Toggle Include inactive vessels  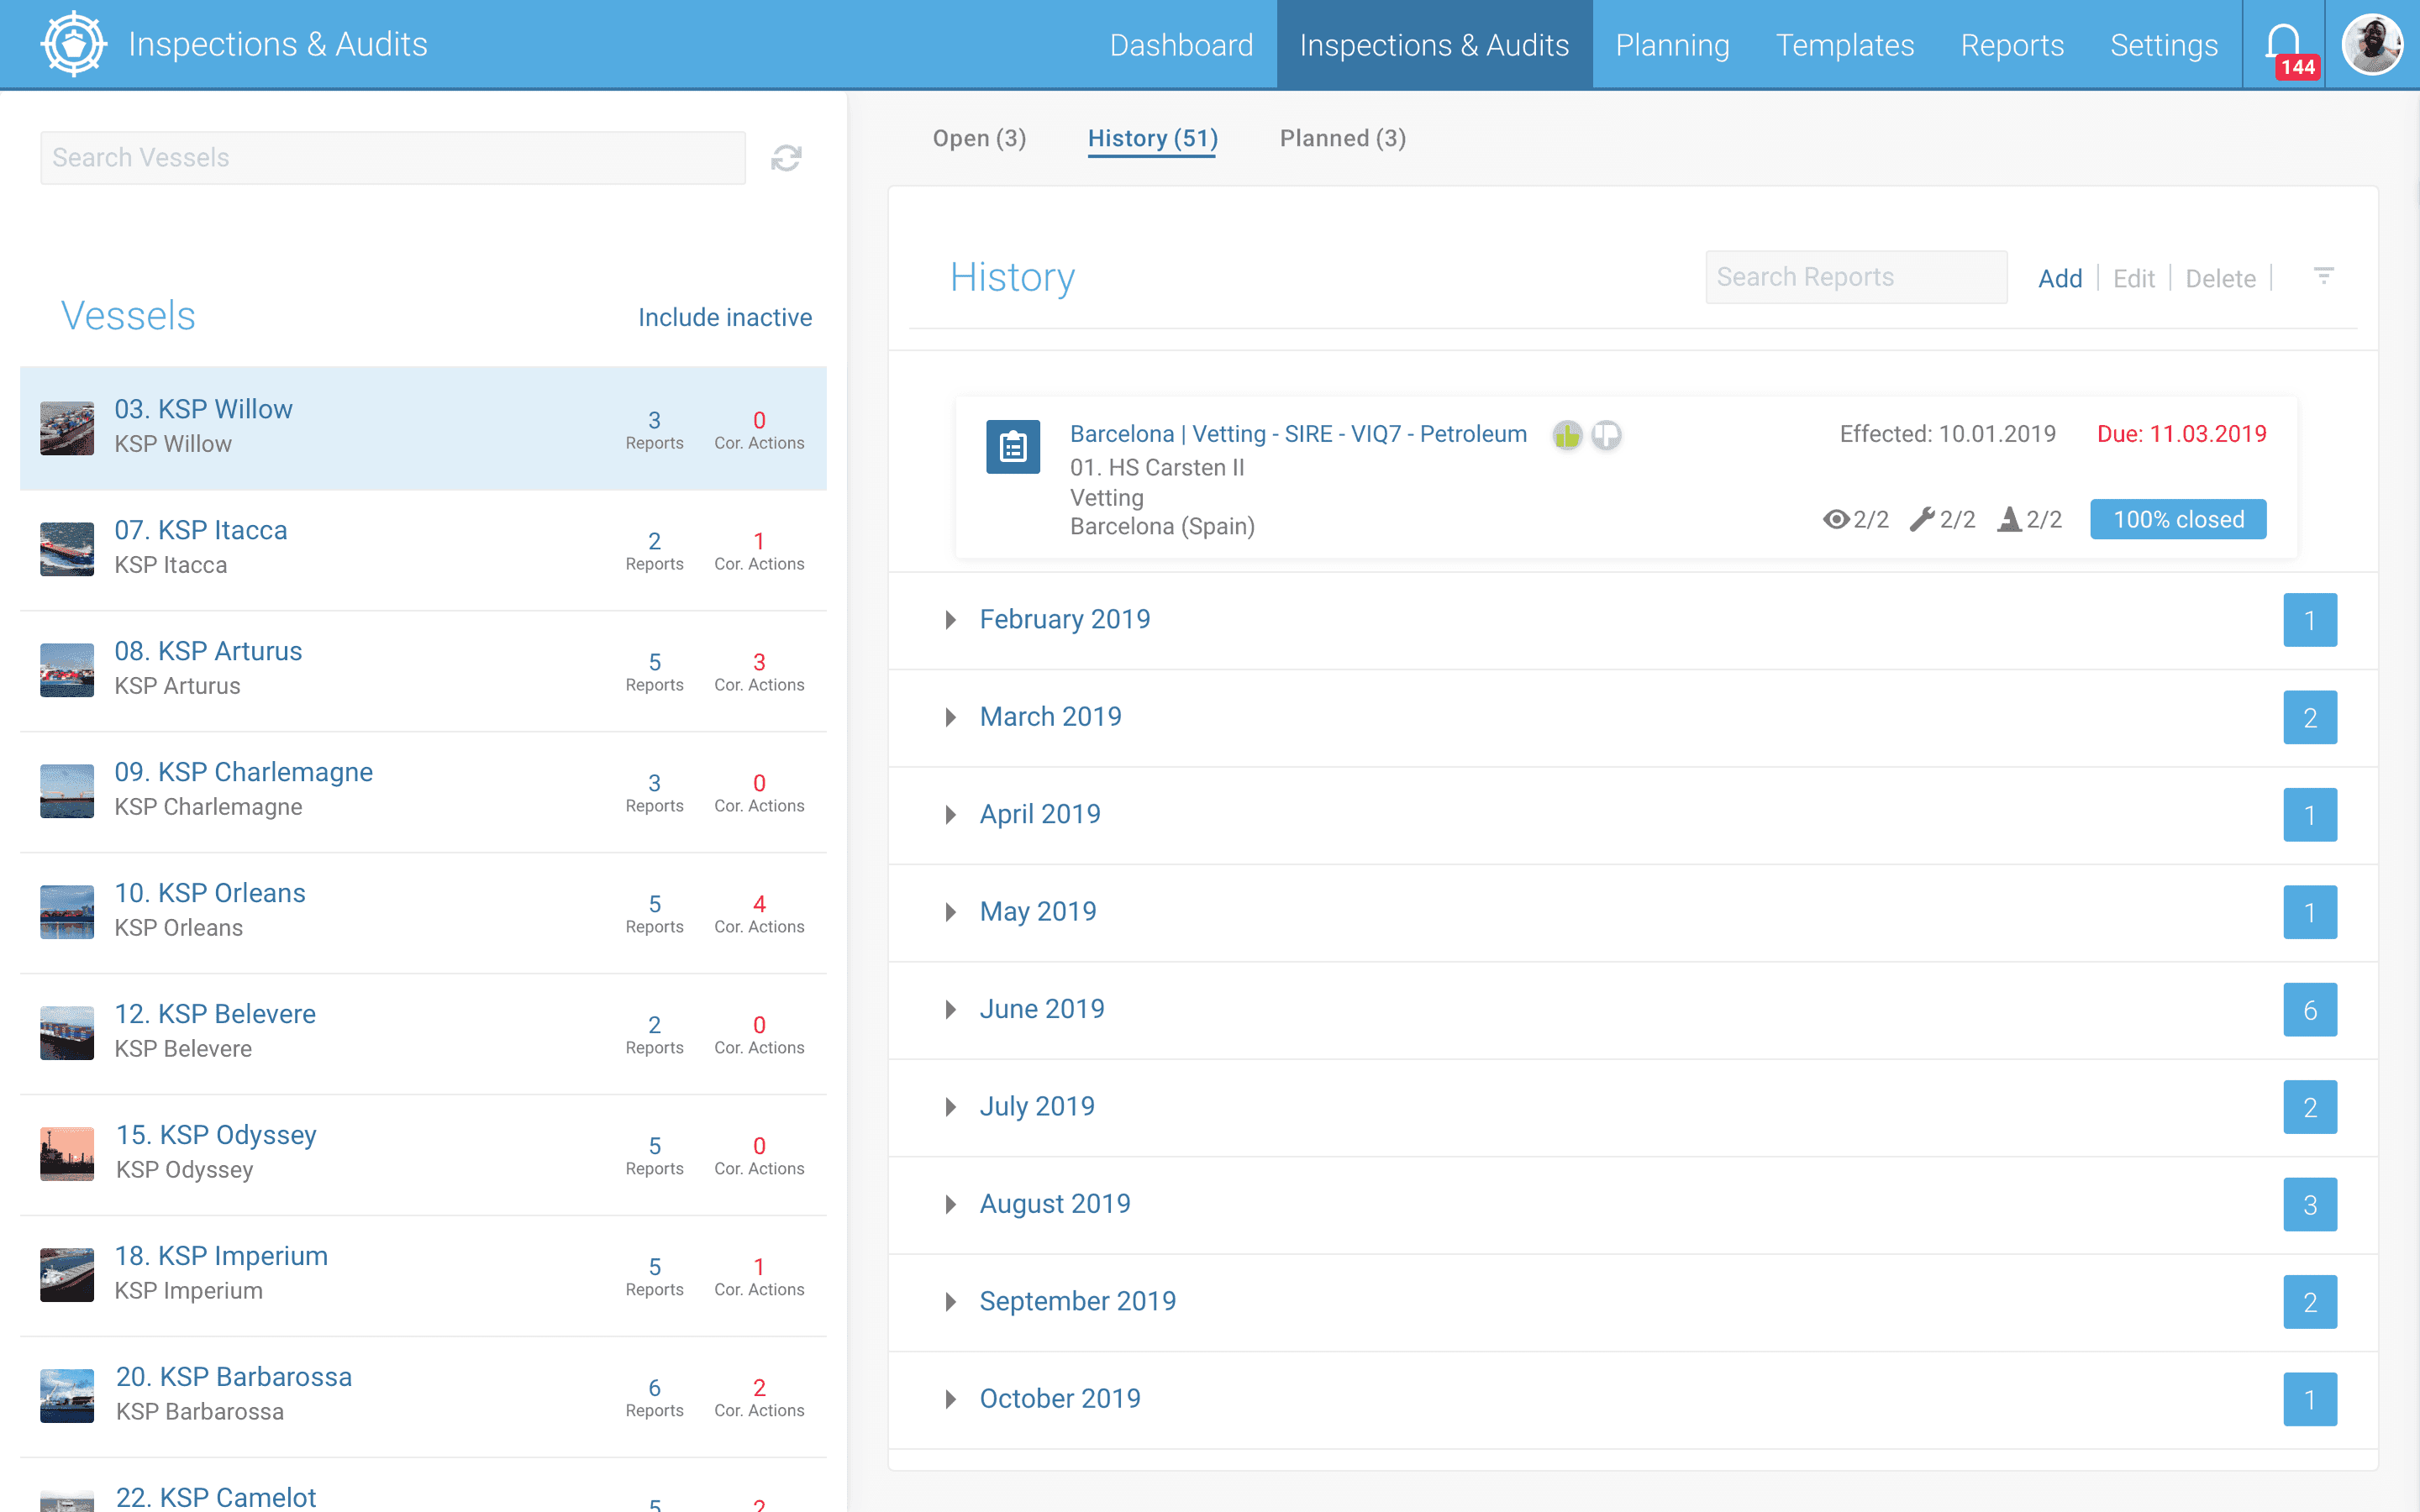[725, 317]
